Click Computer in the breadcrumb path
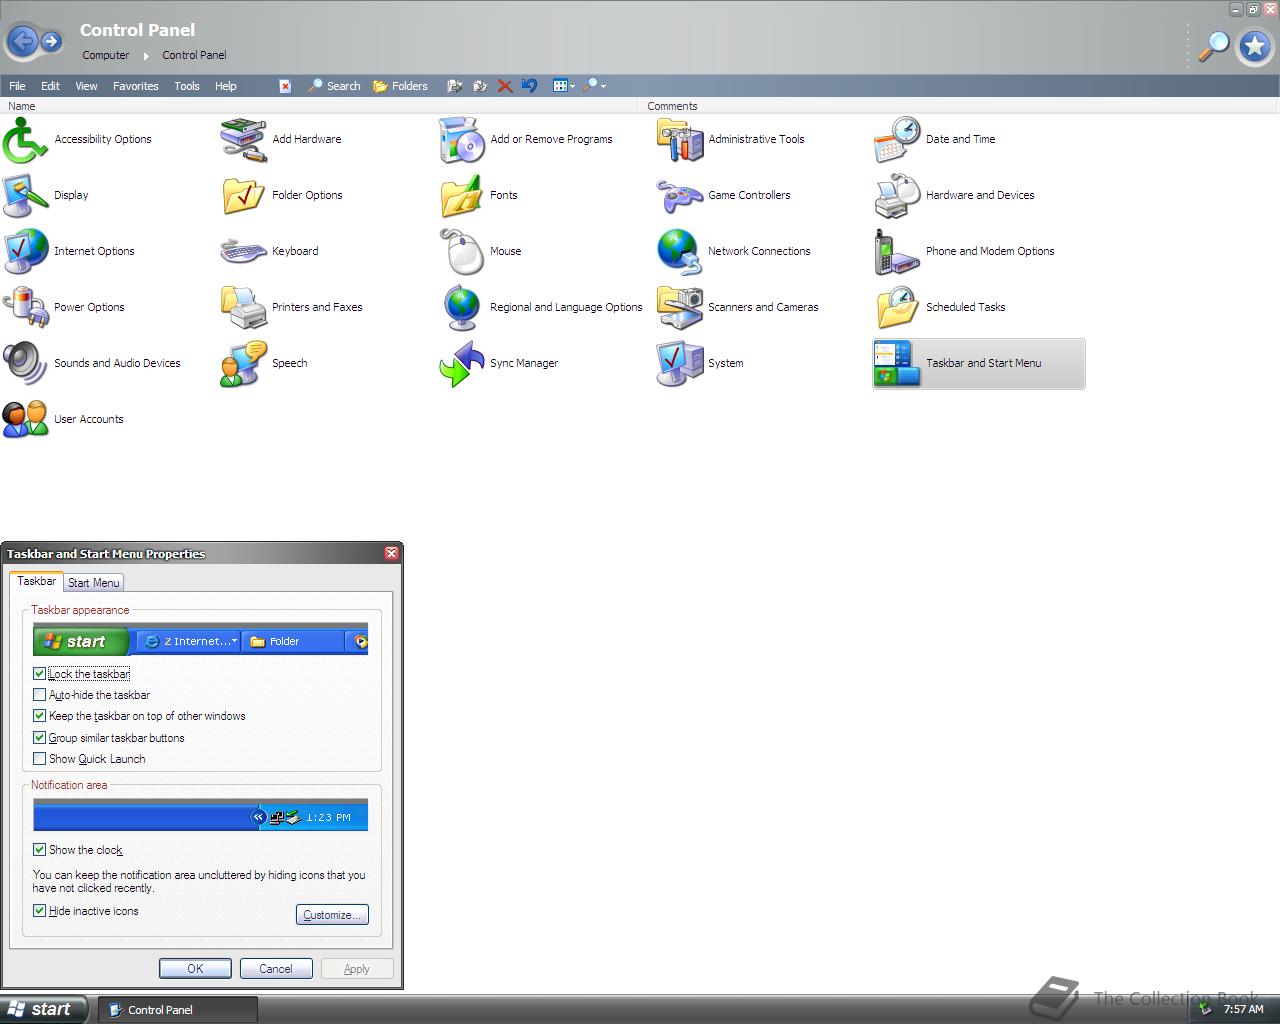This screenshot has height=1024, width=1280. pos(105,56)
